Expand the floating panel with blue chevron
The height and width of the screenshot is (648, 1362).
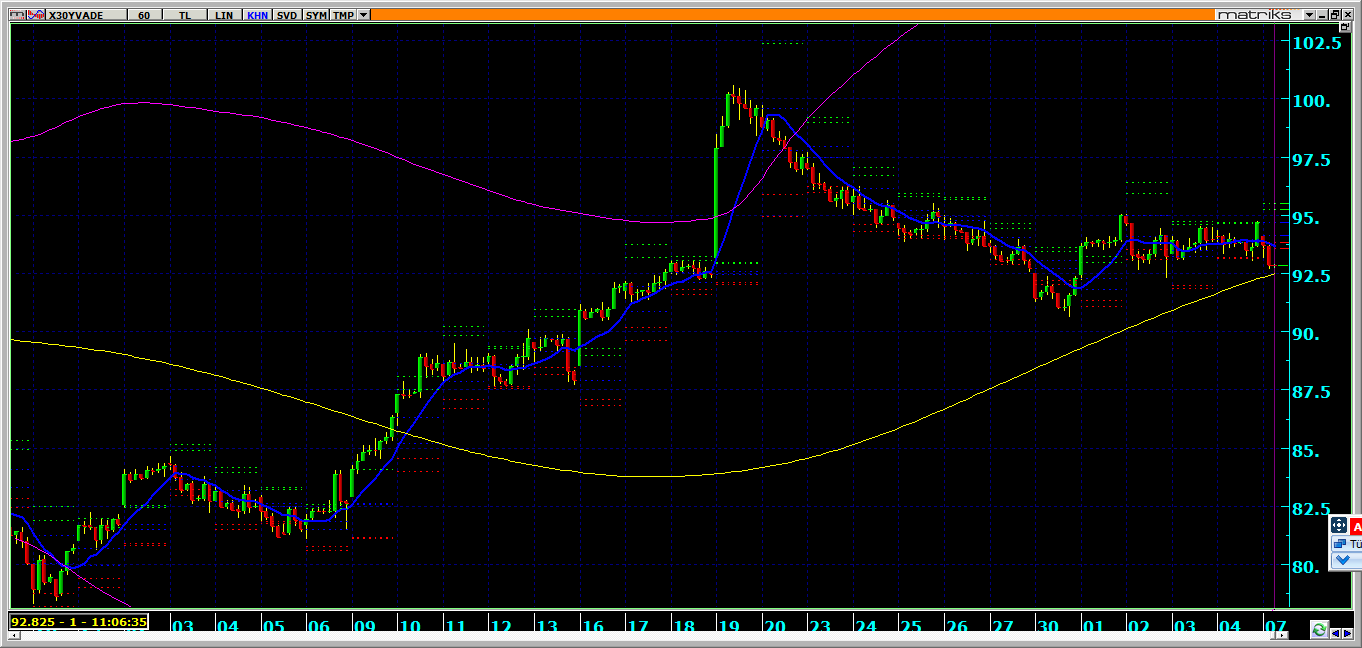(x=1342, y=561)
